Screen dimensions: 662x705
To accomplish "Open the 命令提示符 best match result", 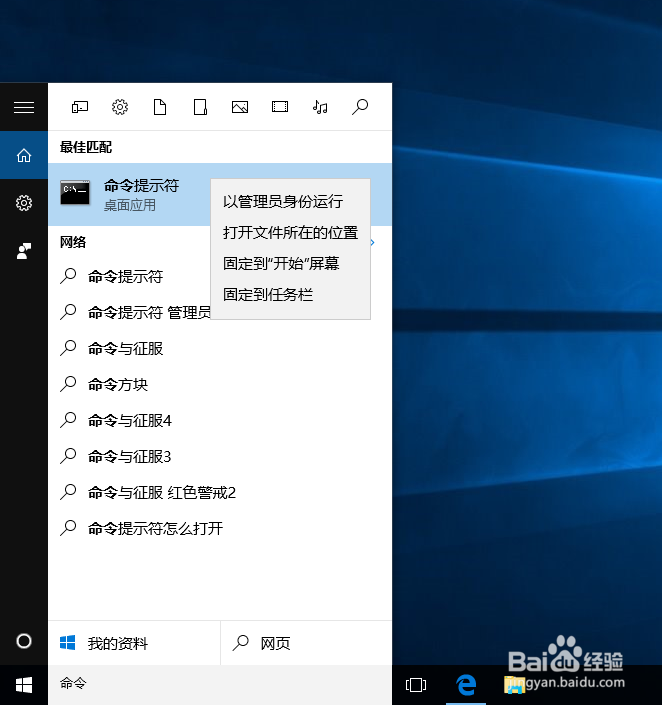I will (220, 194).
